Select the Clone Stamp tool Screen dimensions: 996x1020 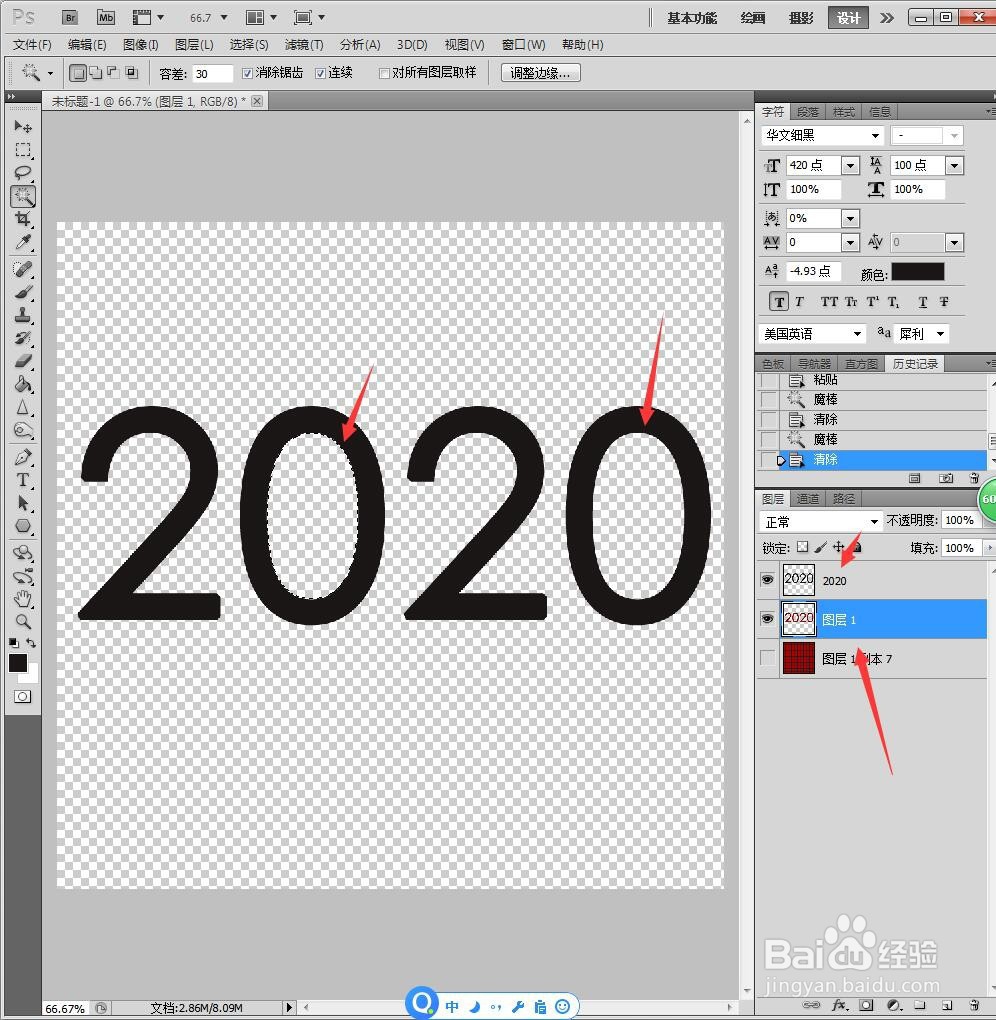pyautogui.click(x=23, y=315)
